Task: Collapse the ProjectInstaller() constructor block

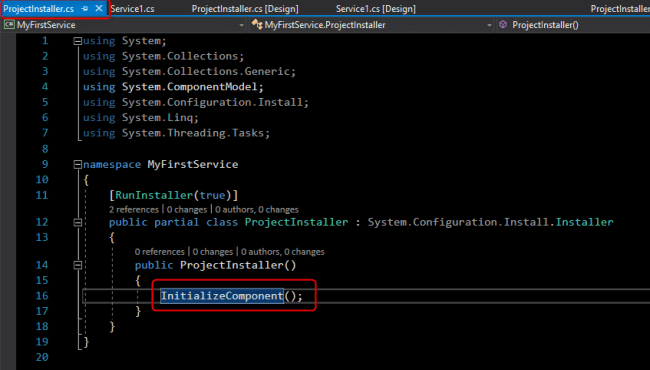Action: click(78, 265)
